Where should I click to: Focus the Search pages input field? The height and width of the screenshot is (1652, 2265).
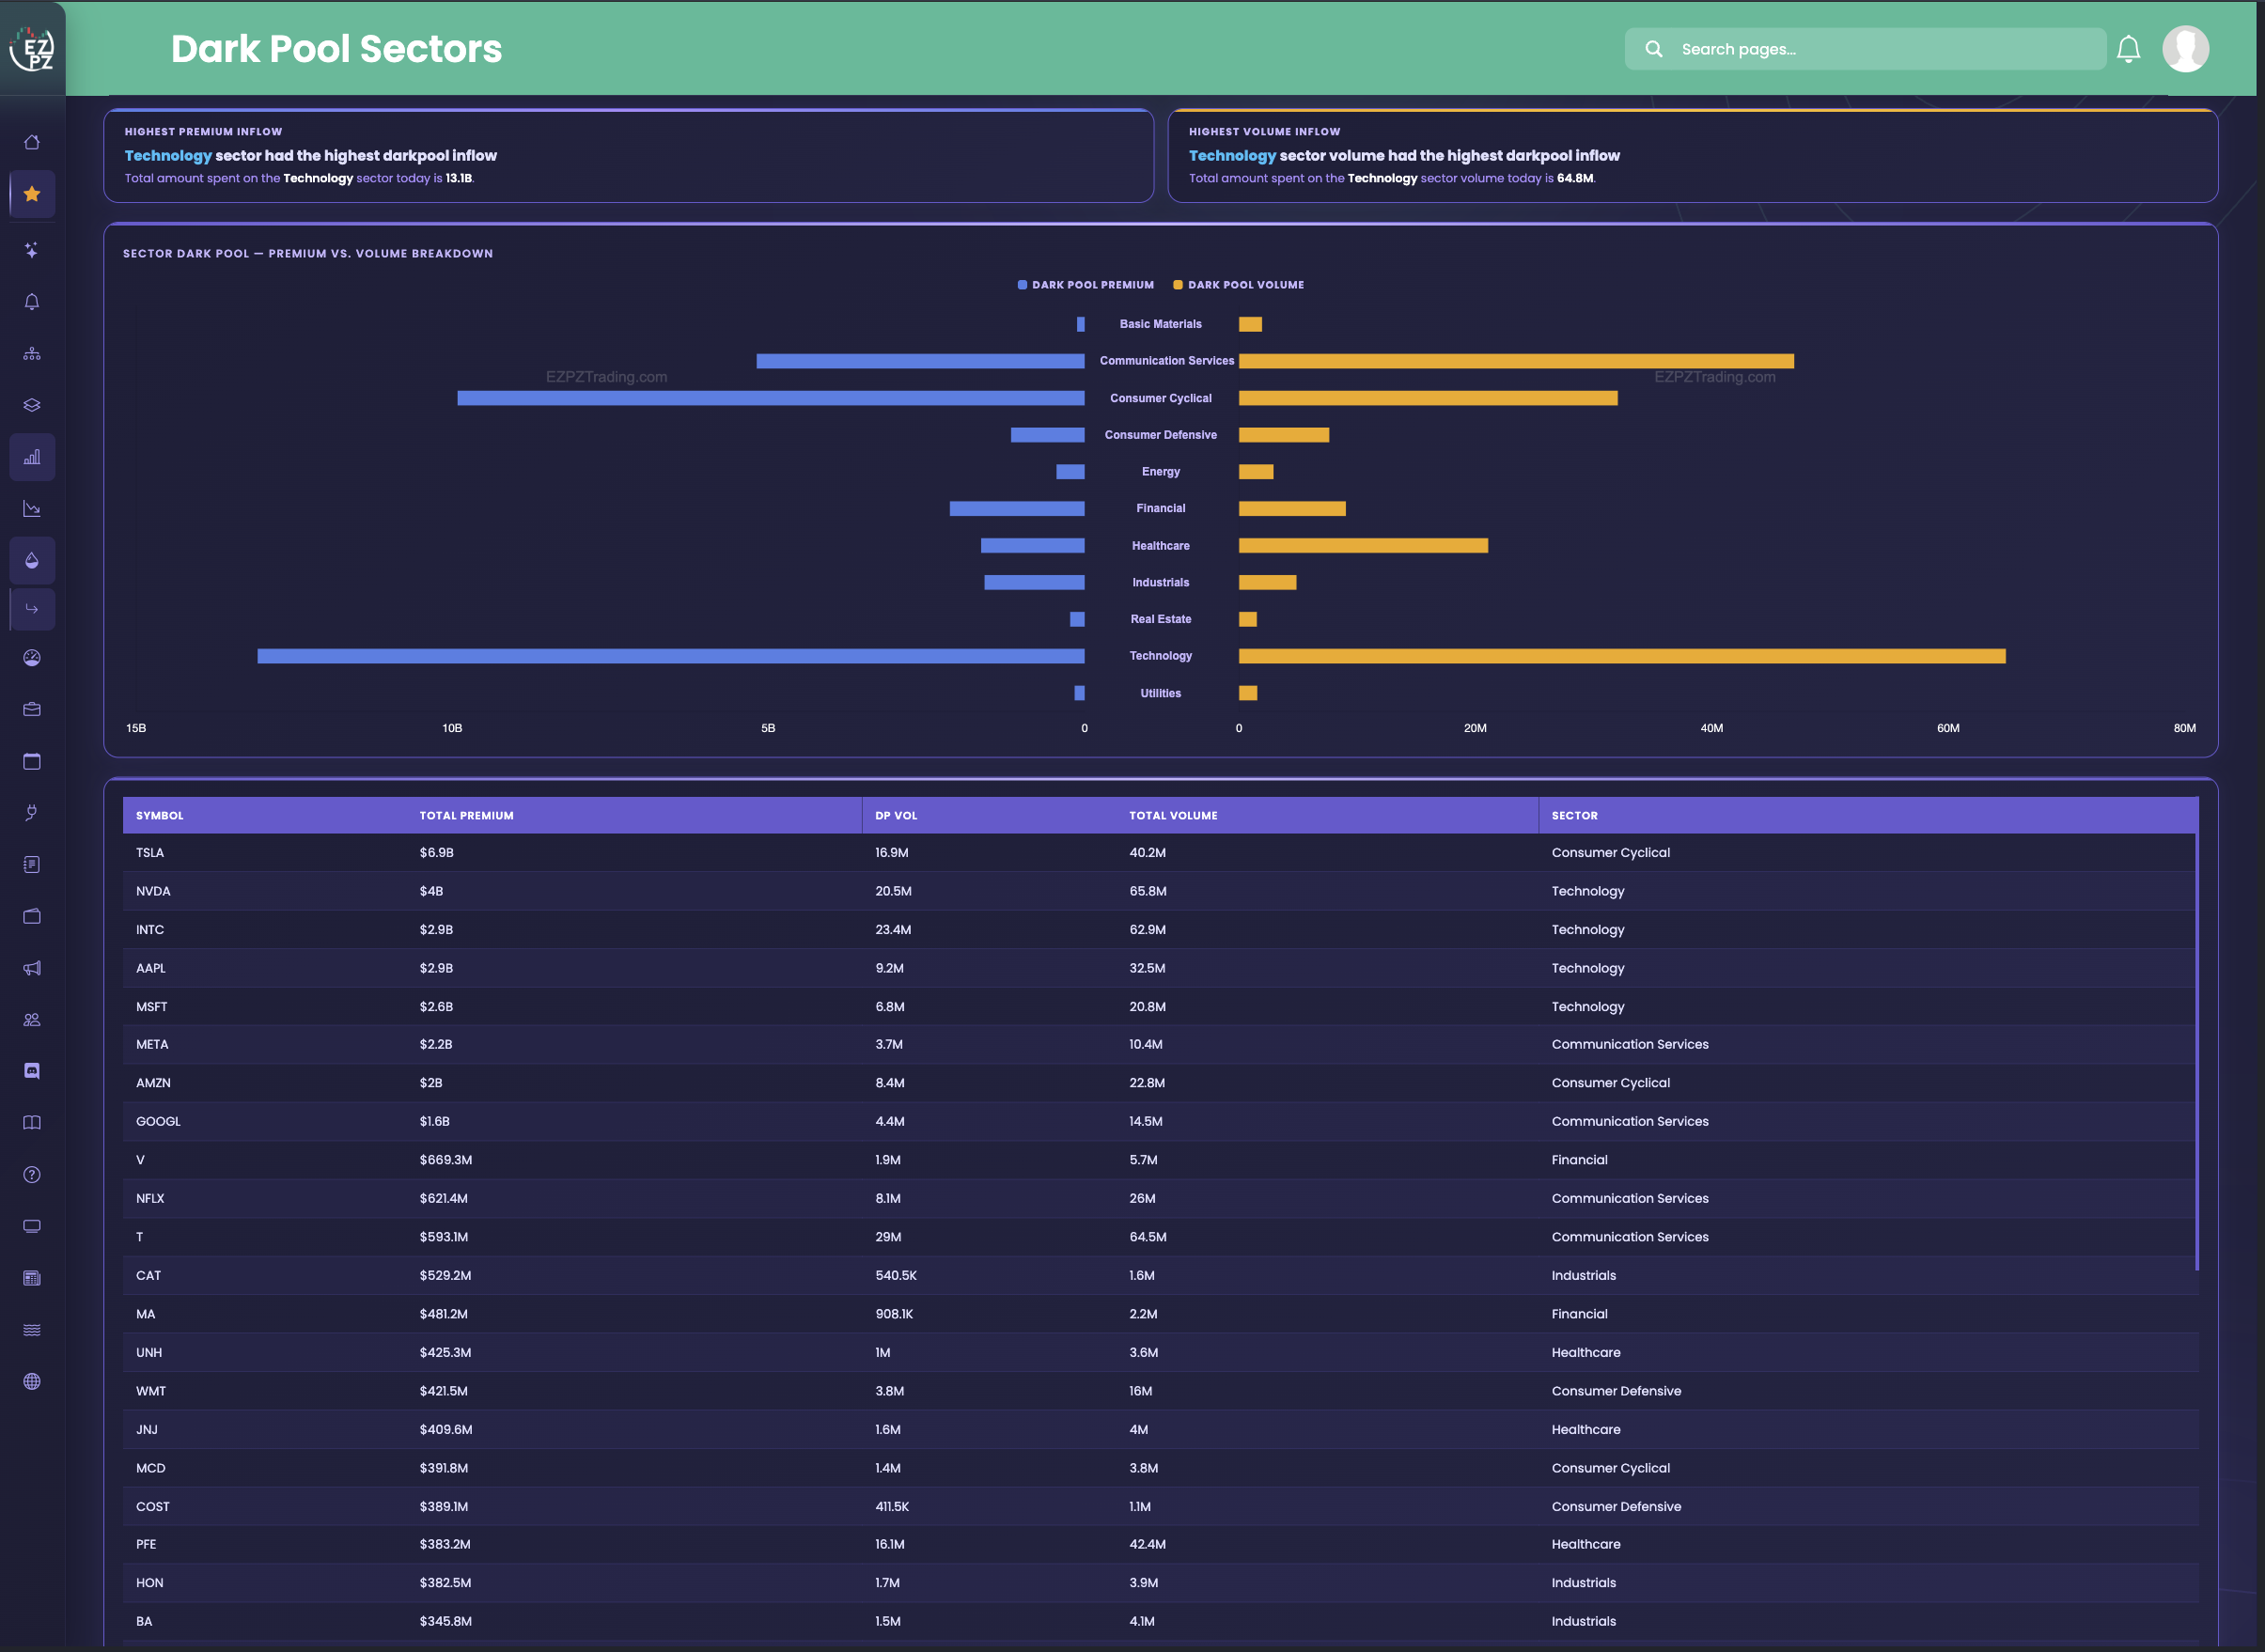1866,49
